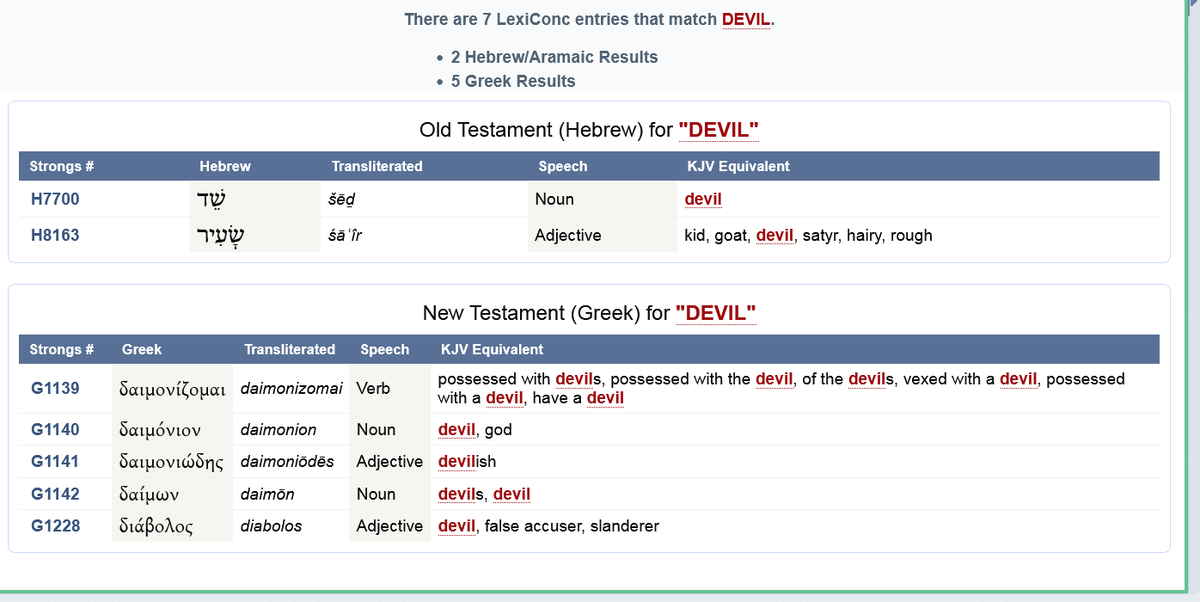Click Noun speech cell for H7700
Viewport: 1200px width, 602px height.
click(554, 199)
